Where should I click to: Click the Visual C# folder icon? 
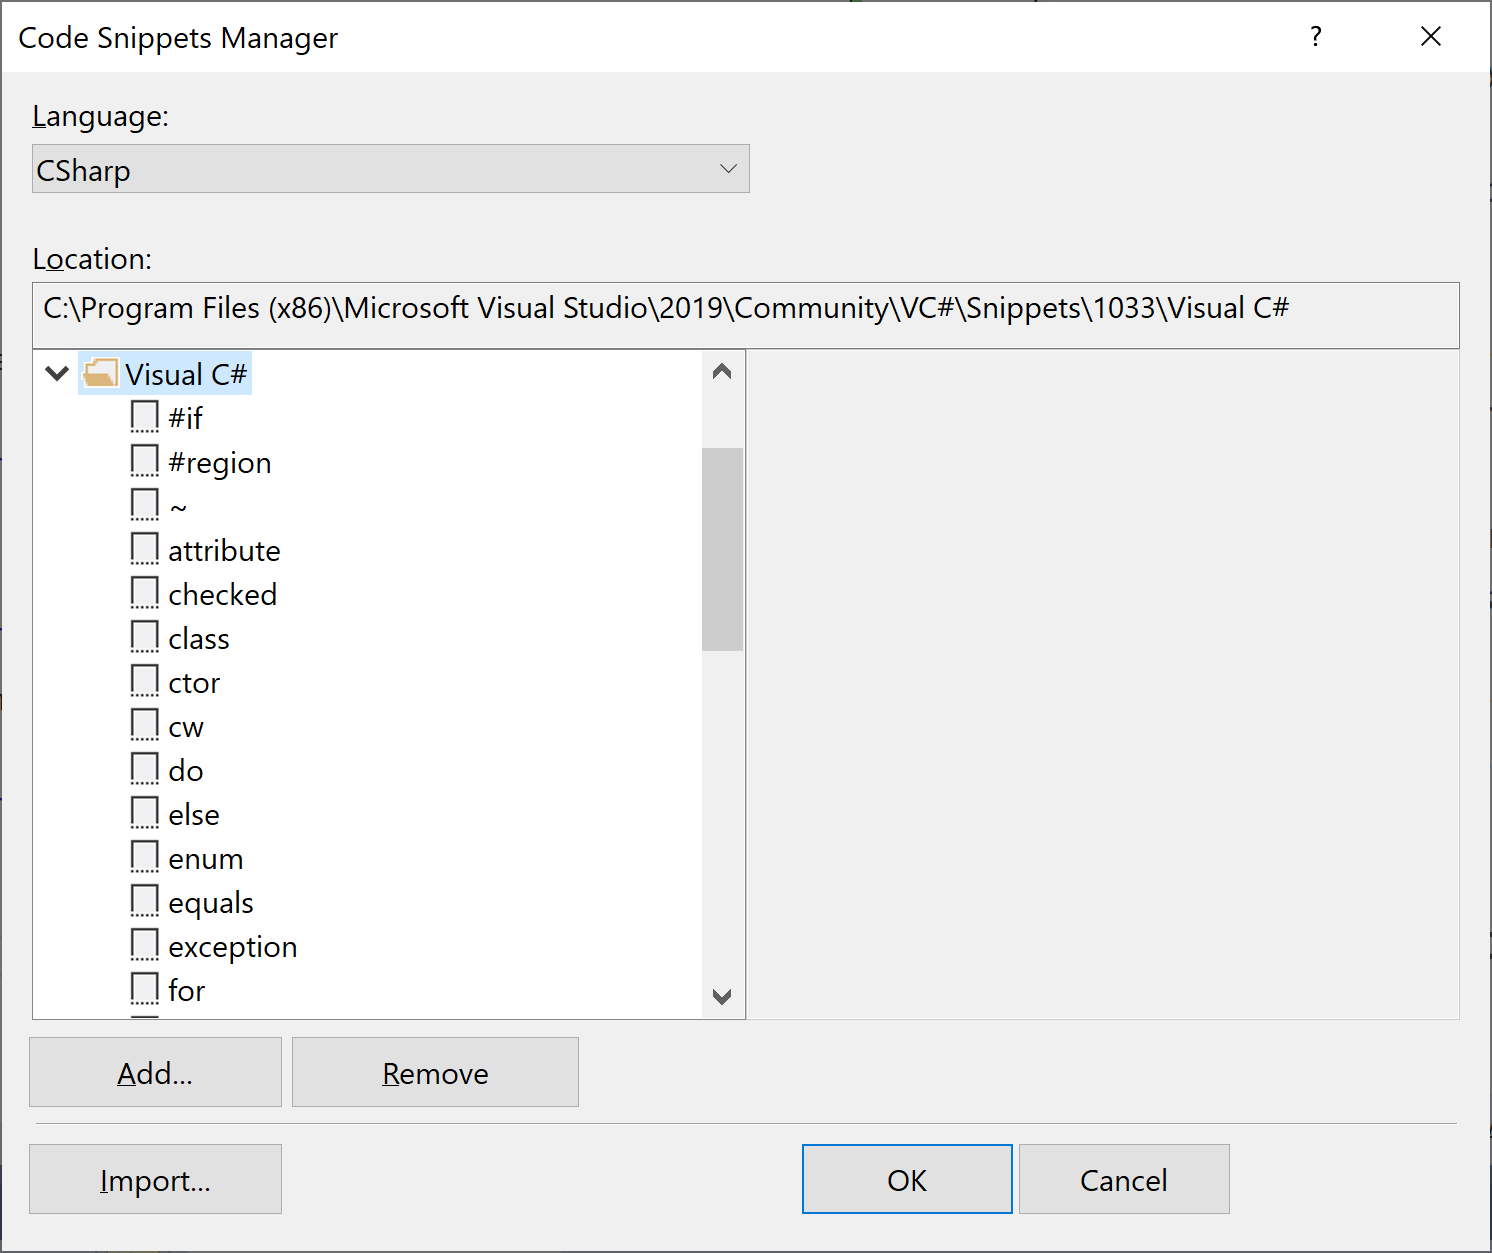tap(100, 374)
